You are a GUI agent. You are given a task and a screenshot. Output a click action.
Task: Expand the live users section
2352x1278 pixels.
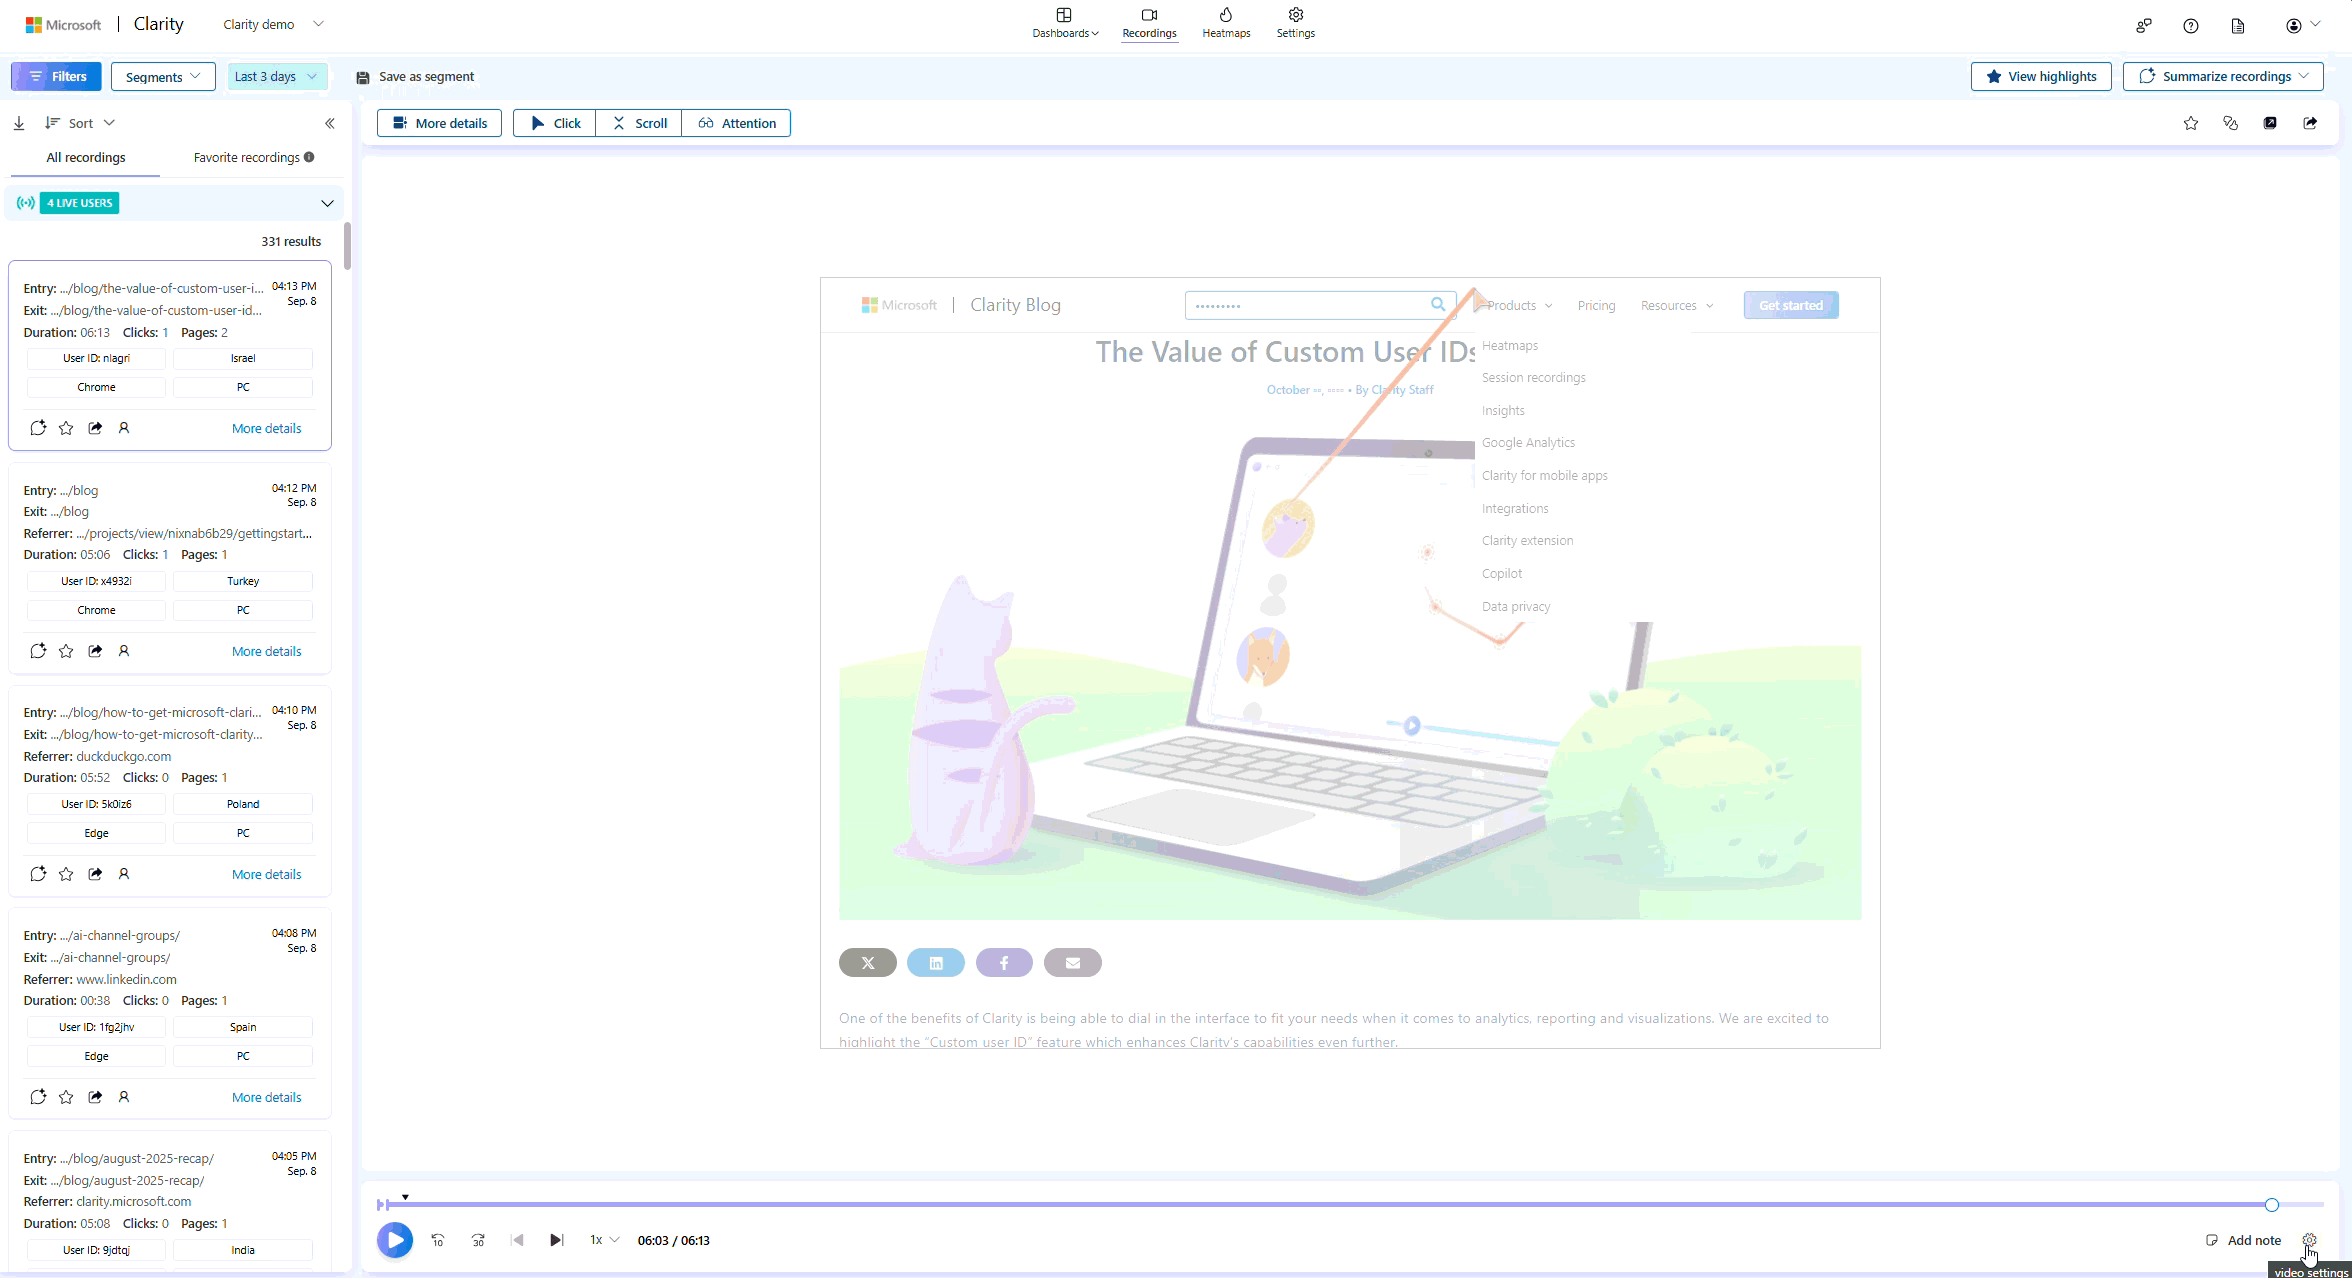pyautogui.click(x=327, y=203)
